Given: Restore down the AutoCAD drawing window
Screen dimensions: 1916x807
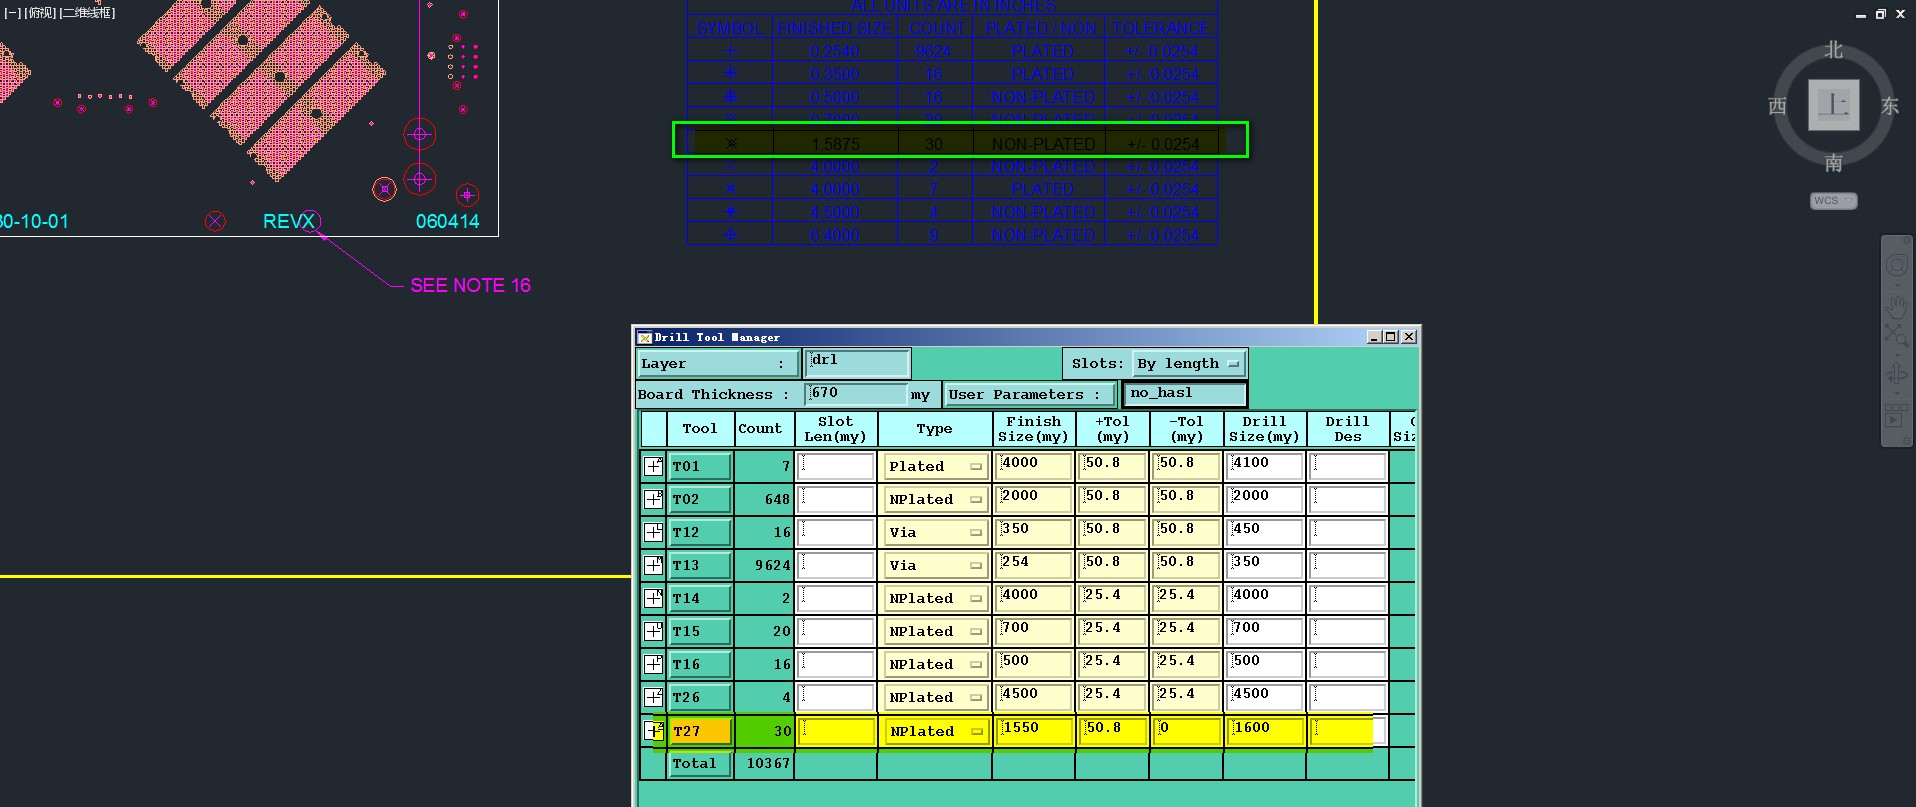Looking at the screenshot, I should (1881, 14).
